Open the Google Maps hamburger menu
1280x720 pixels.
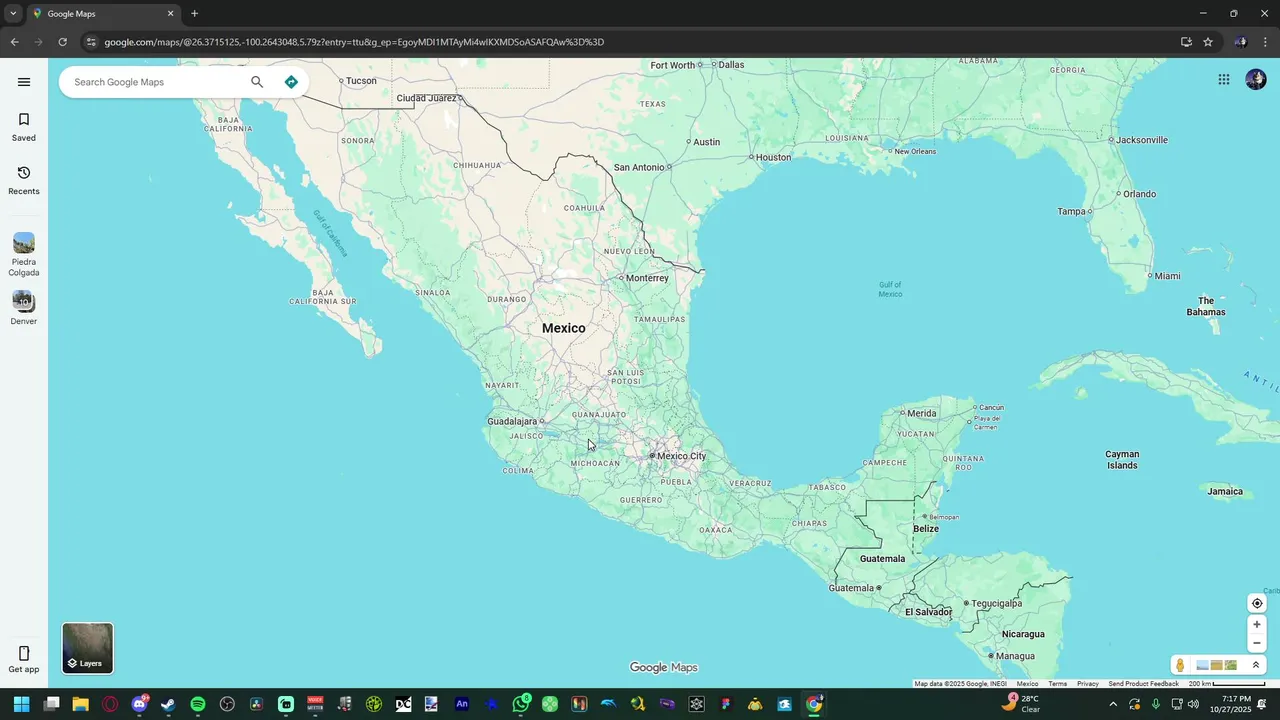click(24, 82)
